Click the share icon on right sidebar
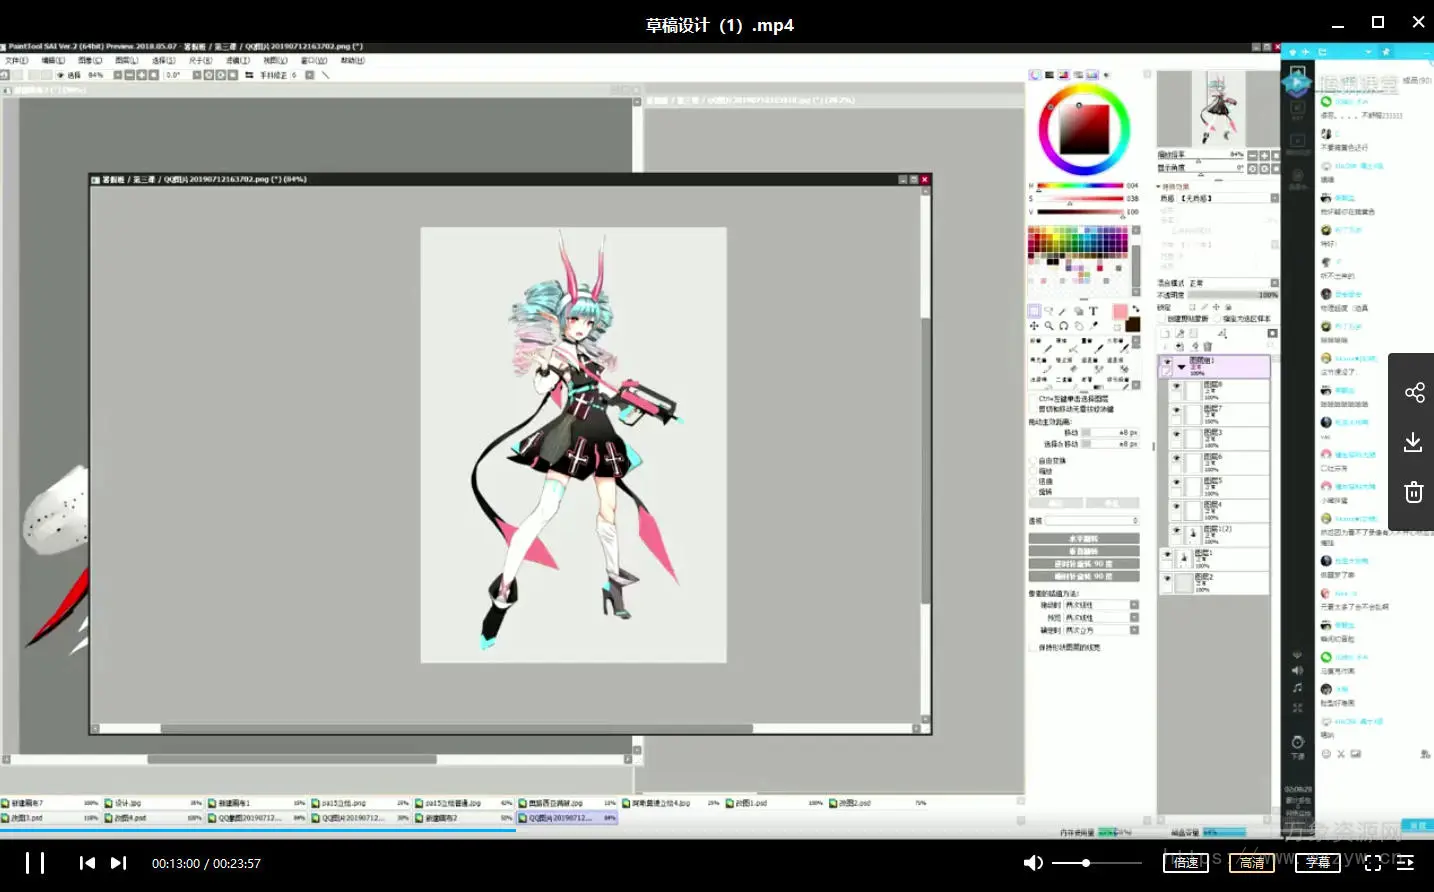 click(1414, 392)
